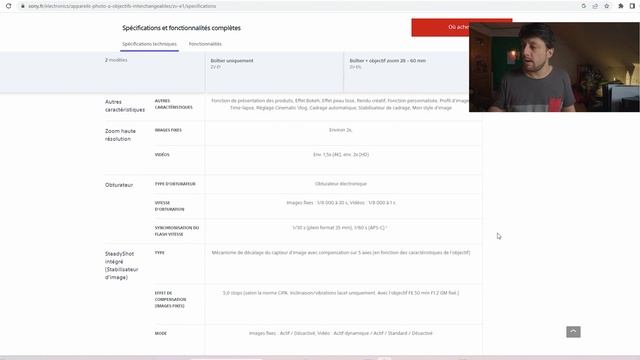Screen dimensions: 640x360
Task: Reload the page with the refresh icon
Action: tap(8, 6)
